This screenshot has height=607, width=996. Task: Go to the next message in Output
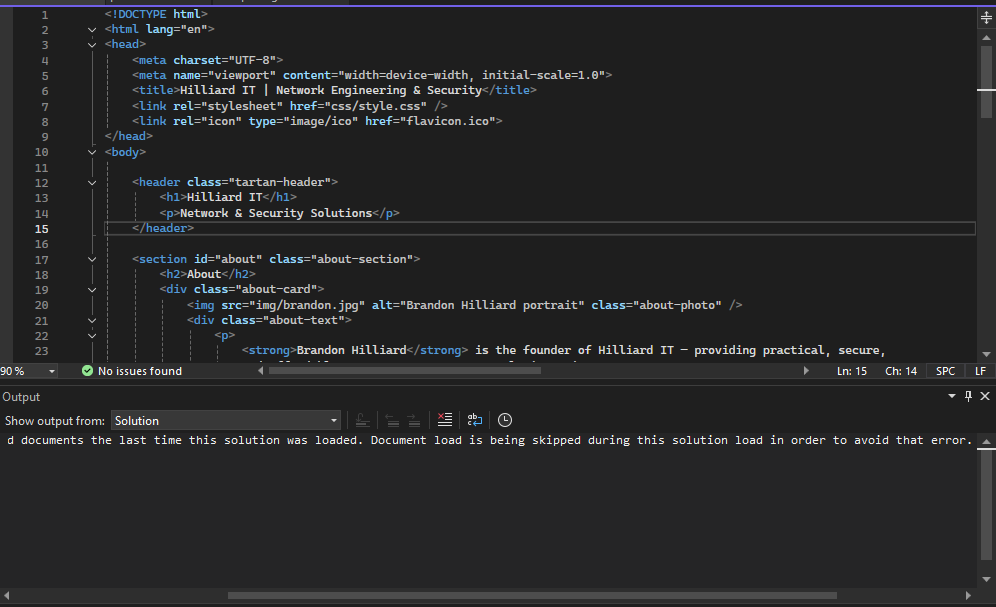pos(414,420)
